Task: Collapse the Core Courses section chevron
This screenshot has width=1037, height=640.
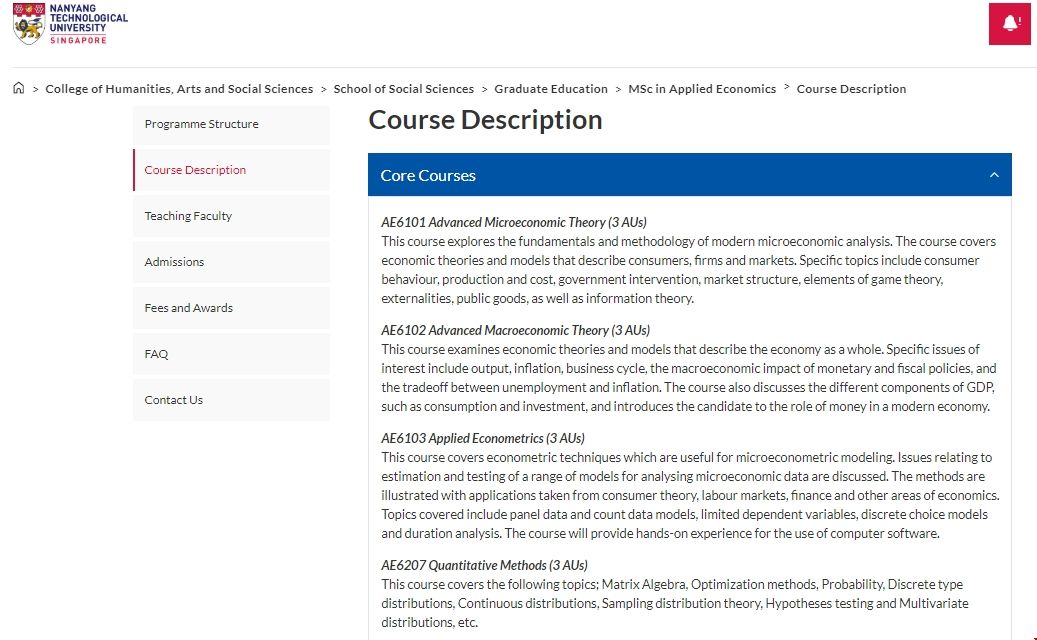Action: click(994, 174)
